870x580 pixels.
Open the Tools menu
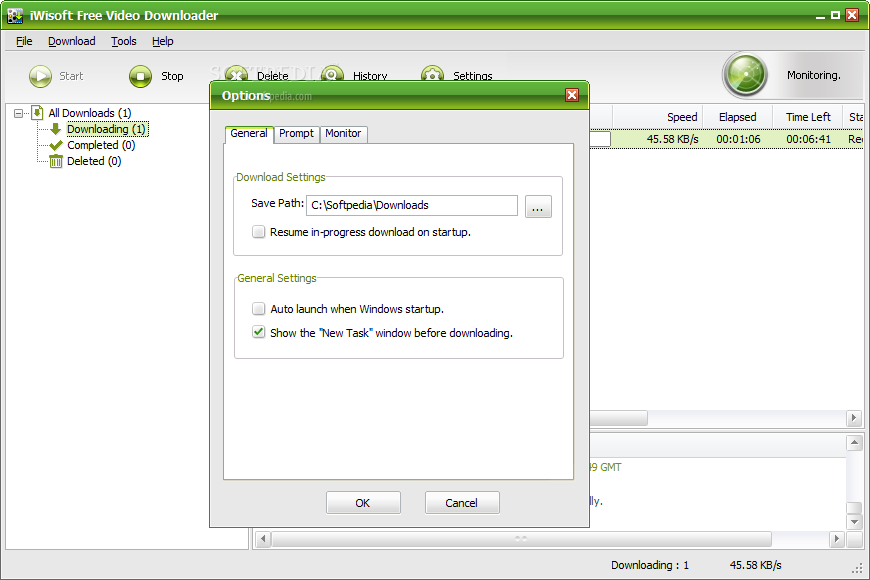click(x=124, y=41)
